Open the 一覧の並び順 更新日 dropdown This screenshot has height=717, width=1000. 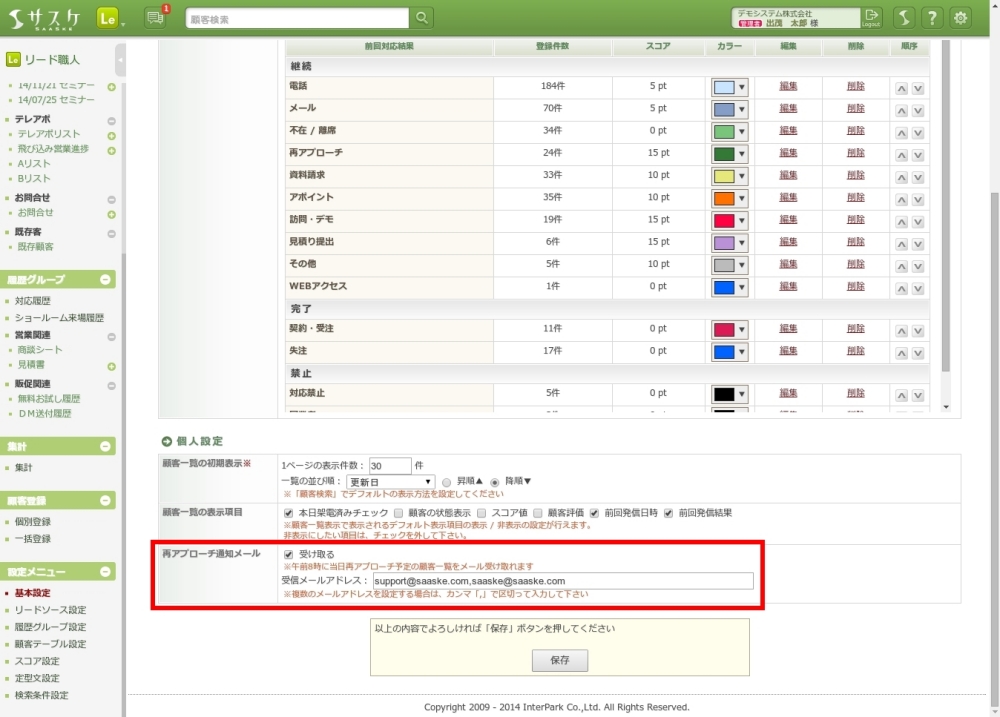click(390, 482)
